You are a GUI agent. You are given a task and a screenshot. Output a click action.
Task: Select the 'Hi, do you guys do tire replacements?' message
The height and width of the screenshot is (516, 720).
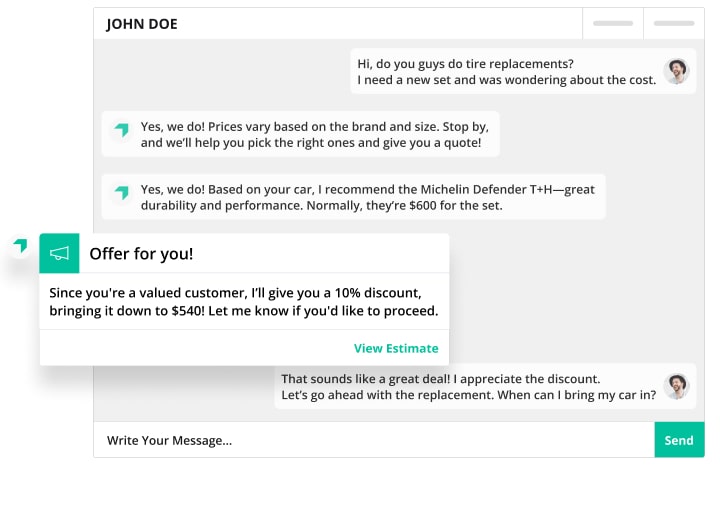(506, 71)
